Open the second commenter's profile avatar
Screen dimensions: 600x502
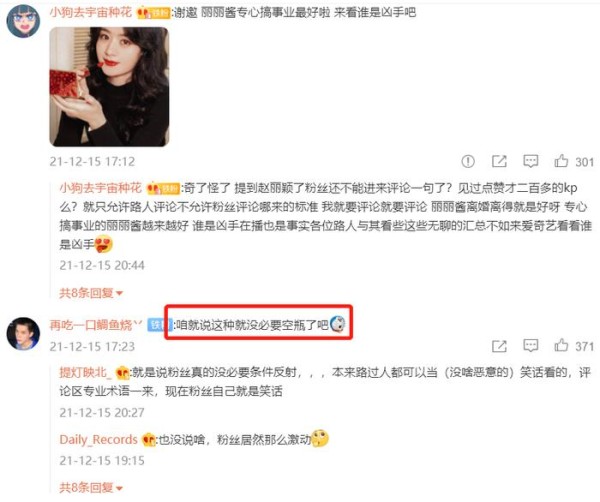tap(23, 333)
